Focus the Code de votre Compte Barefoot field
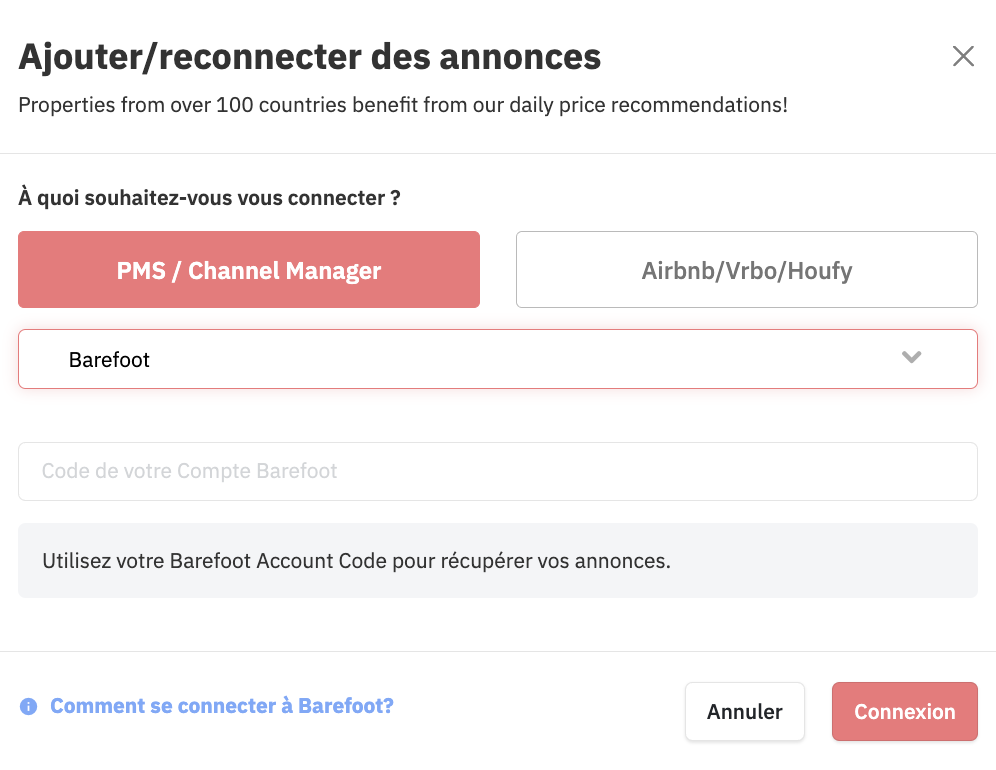 [498, 471]
